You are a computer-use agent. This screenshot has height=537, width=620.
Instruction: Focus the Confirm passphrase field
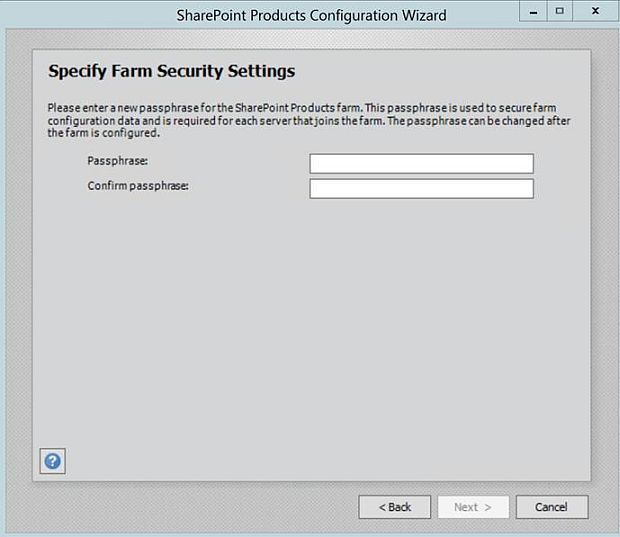pyautogui.click(x=422, y=189)
